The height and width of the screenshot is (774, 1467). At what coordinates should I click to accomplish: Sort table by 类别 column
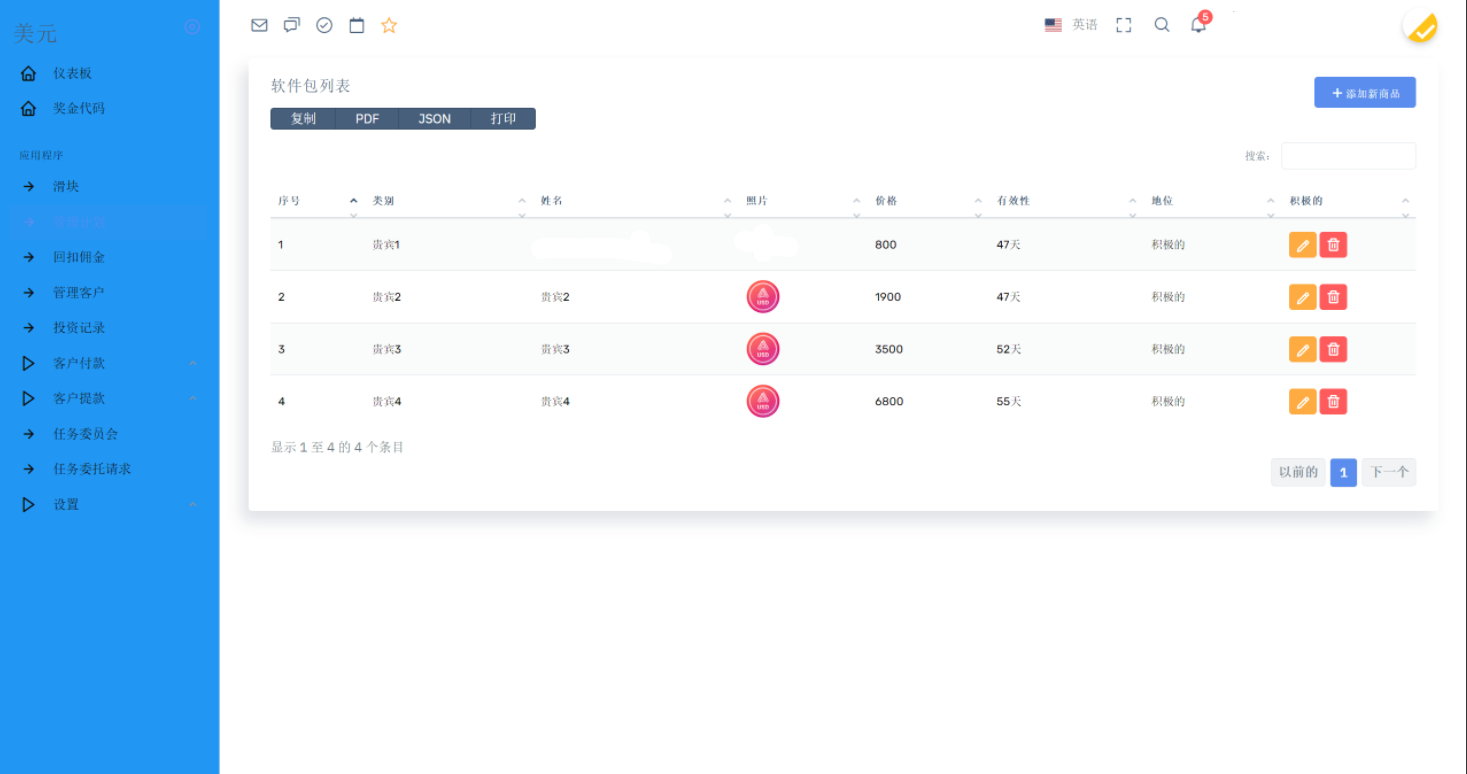(x=449, y=201)
